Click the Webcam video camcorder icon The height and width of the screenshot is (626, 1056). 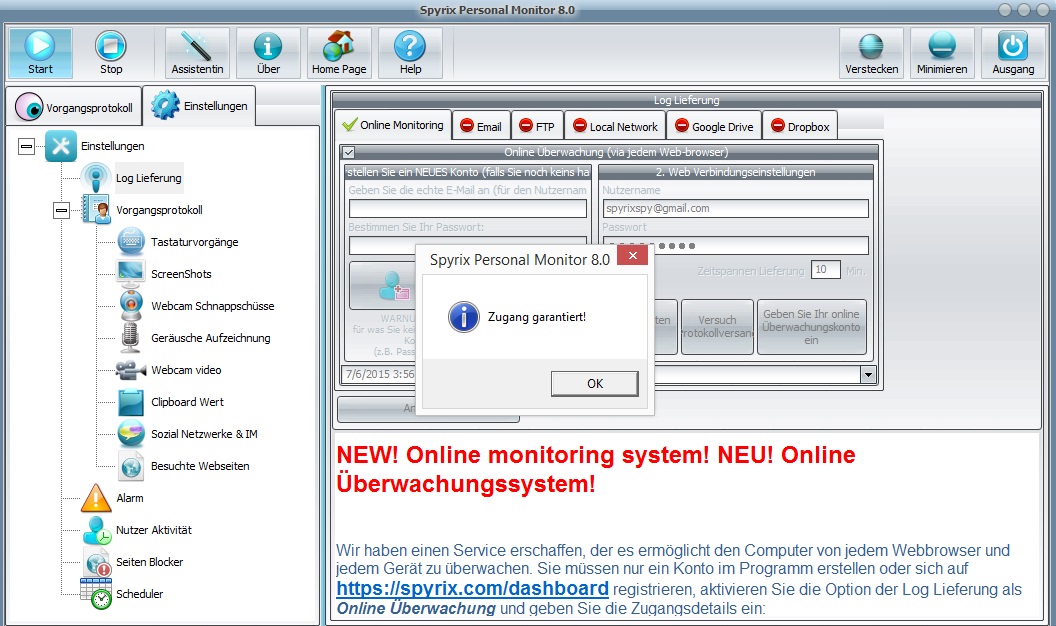click(x=131, y=370)
